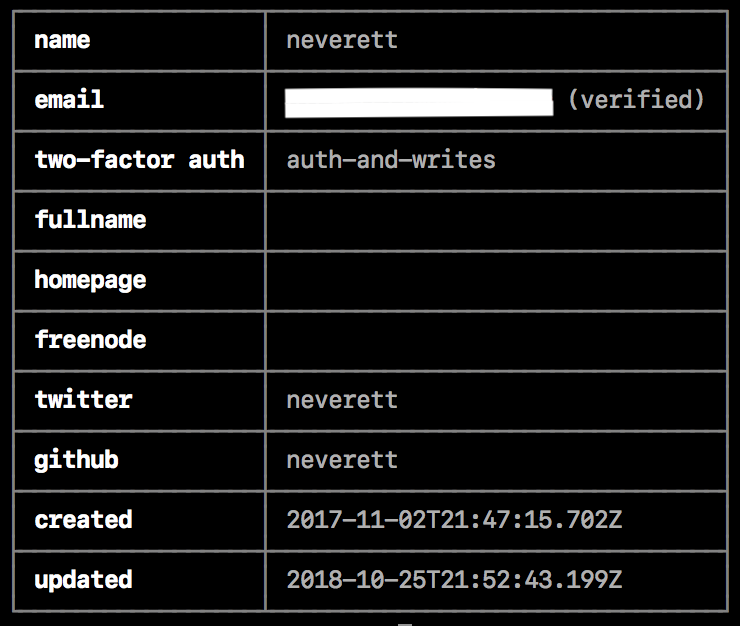Click the "two-factor auth" label

[139, 160]
